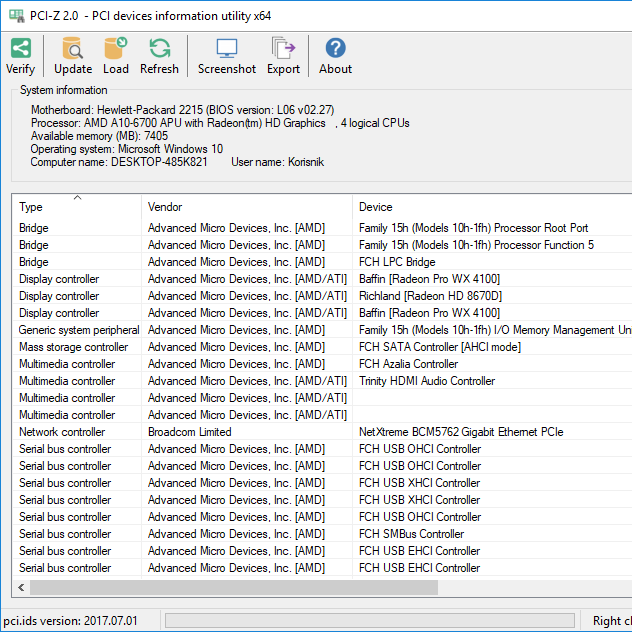Viewport: 632px width, 632px height.
Task: Sort list by Device column header
Action: pos(490,207)
